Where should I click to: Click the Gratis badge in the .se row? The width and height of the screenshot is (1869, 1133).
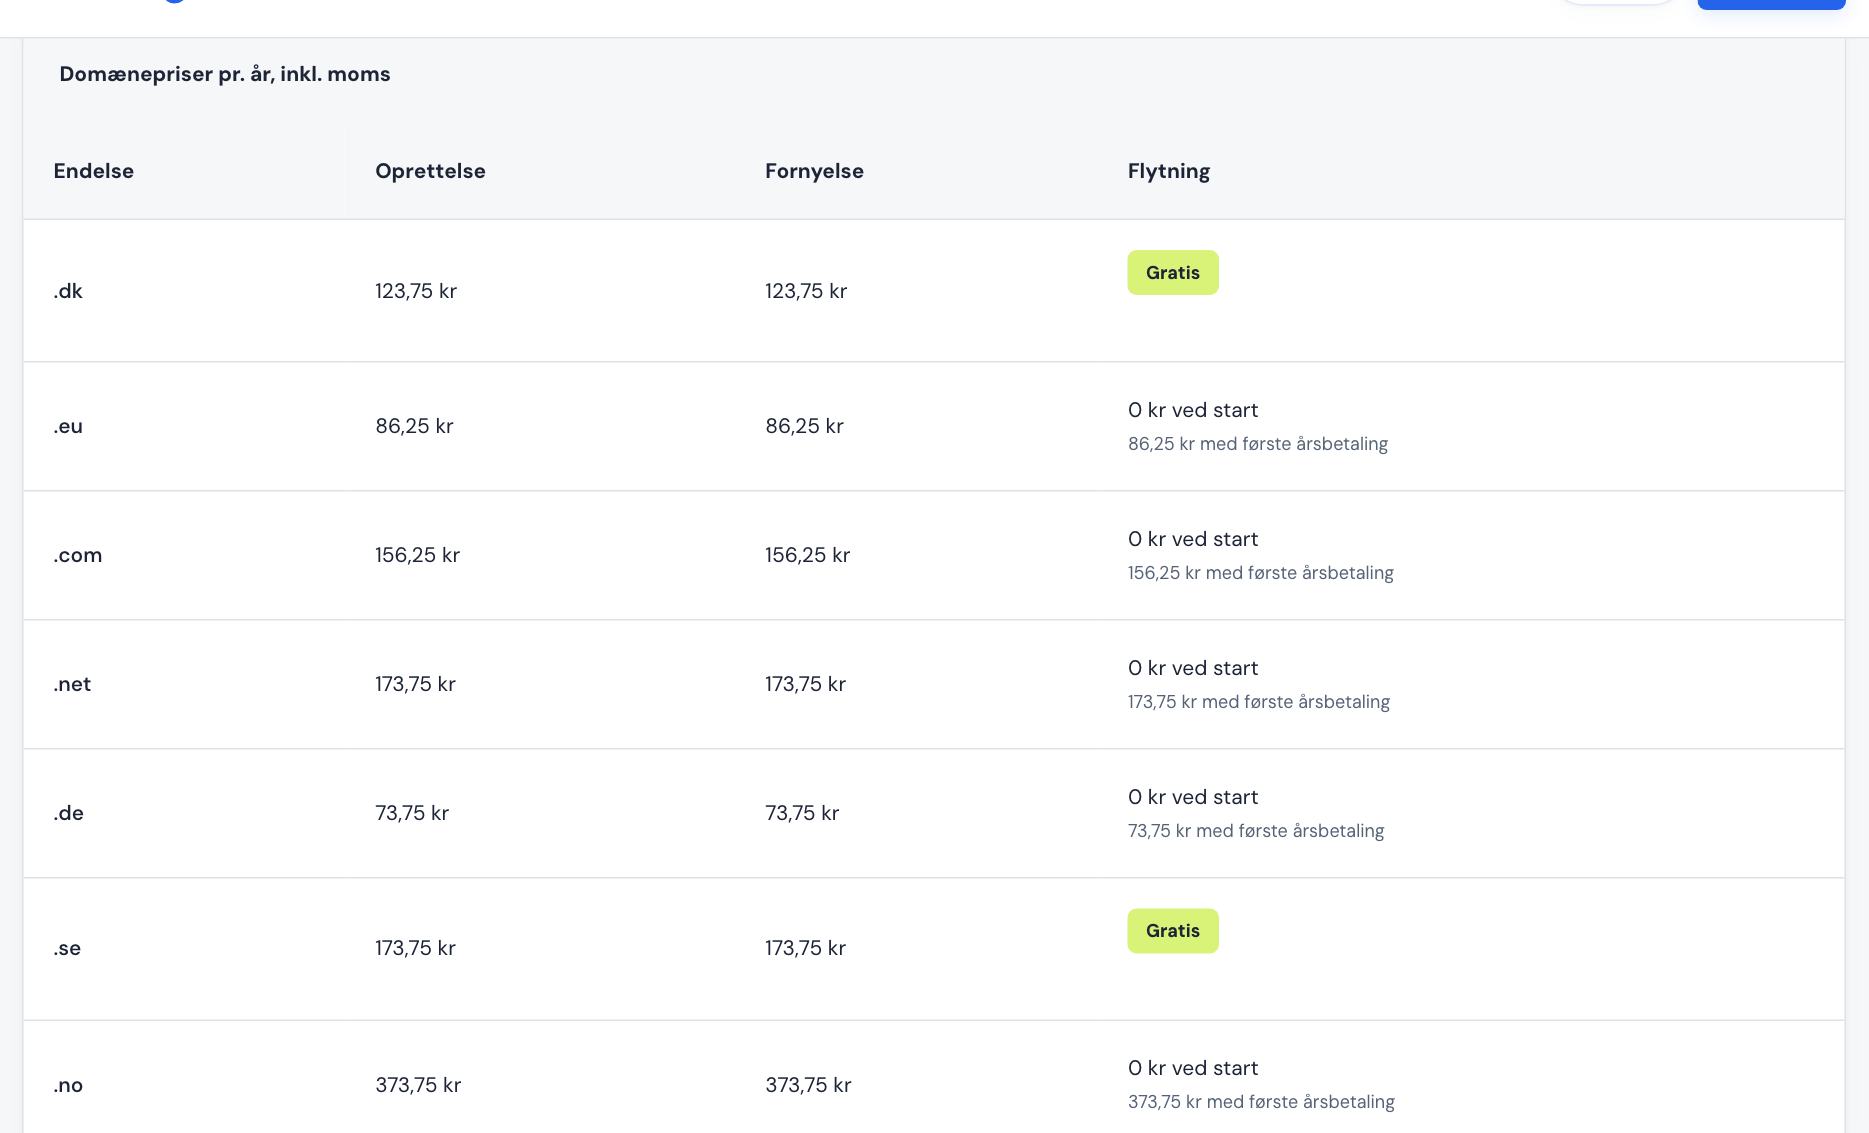[x=1172, y=930]
